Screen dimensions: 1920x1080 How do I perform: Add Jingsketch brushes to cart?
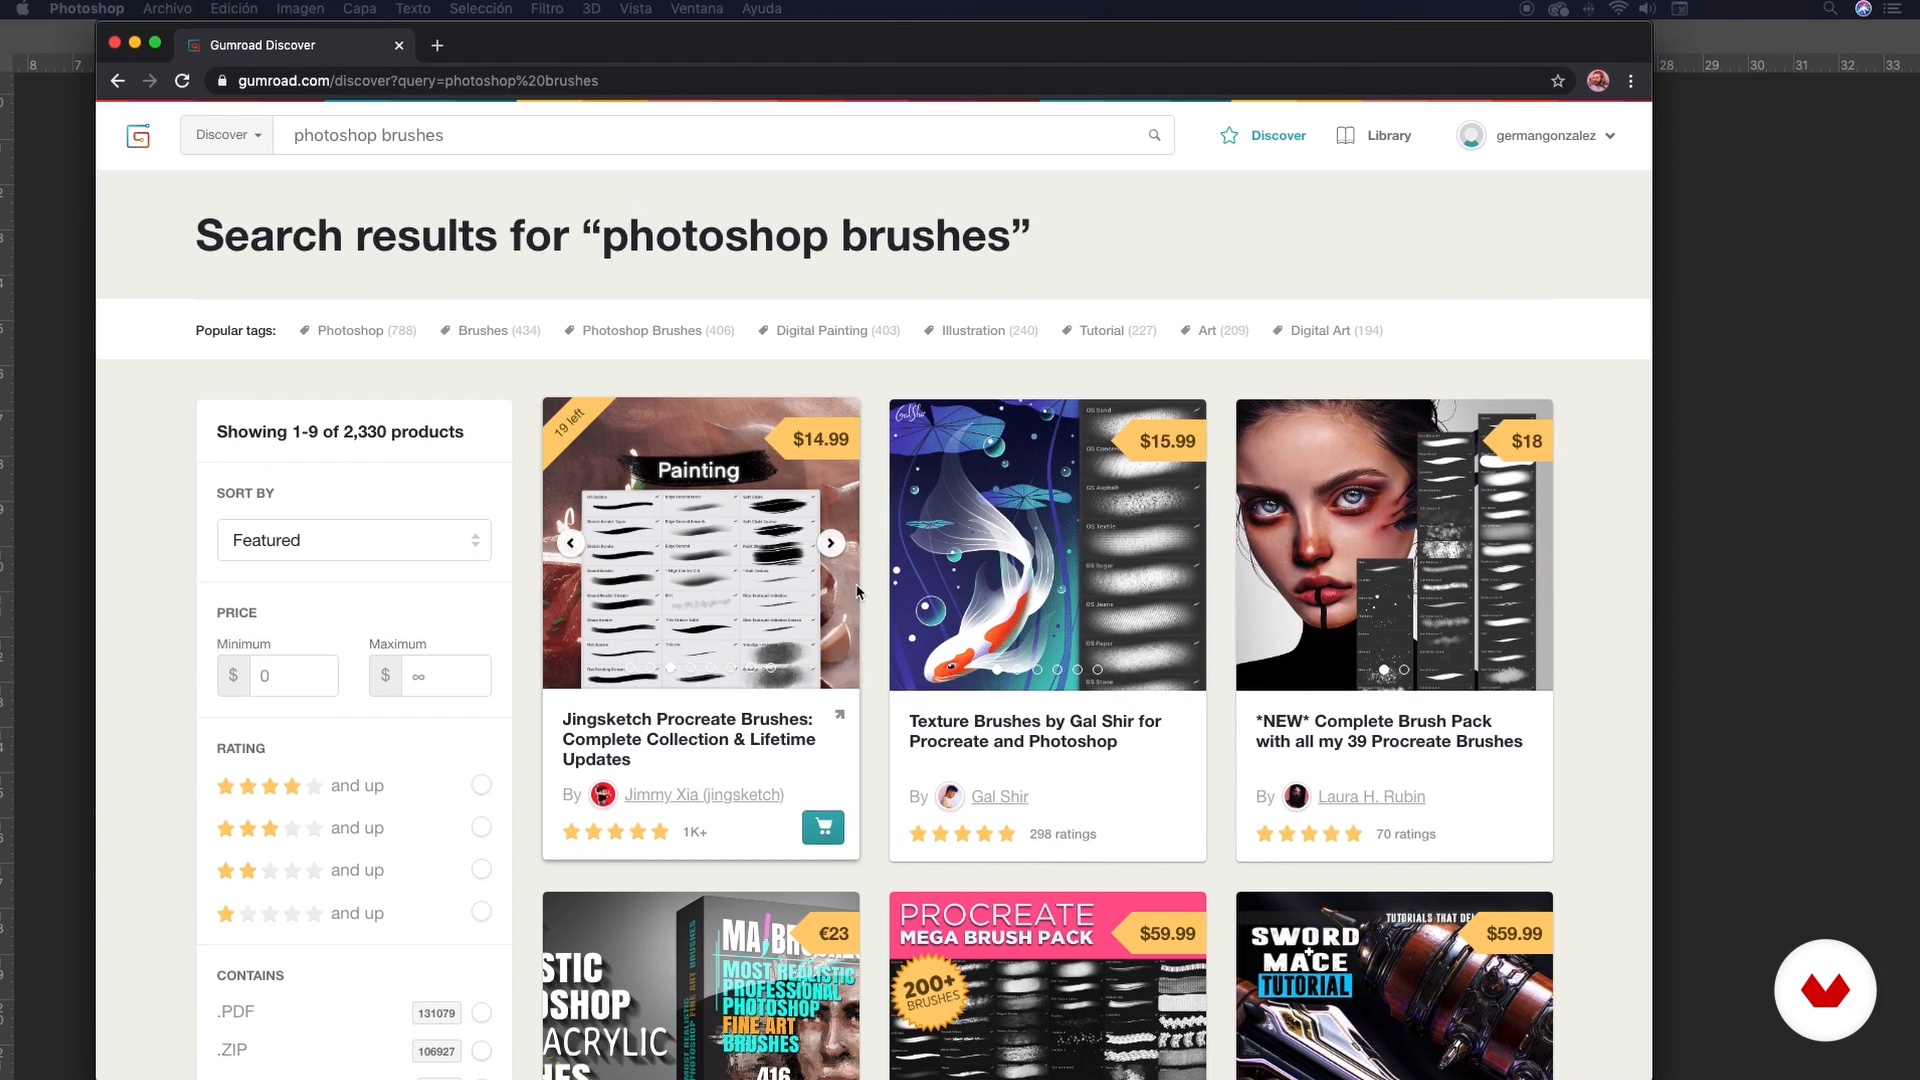coord(823,827)
